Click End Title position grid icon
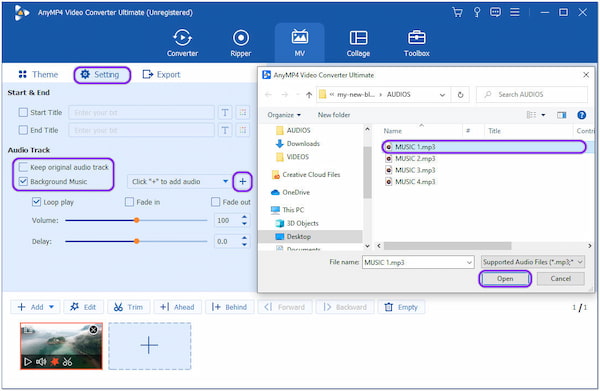600x391 pixels. [x=243, y=130]
